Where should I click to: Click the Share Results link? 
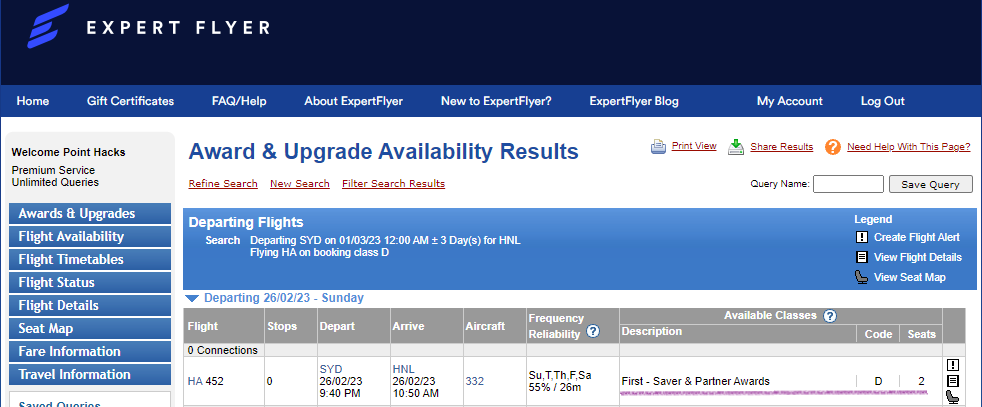[782, 147]
